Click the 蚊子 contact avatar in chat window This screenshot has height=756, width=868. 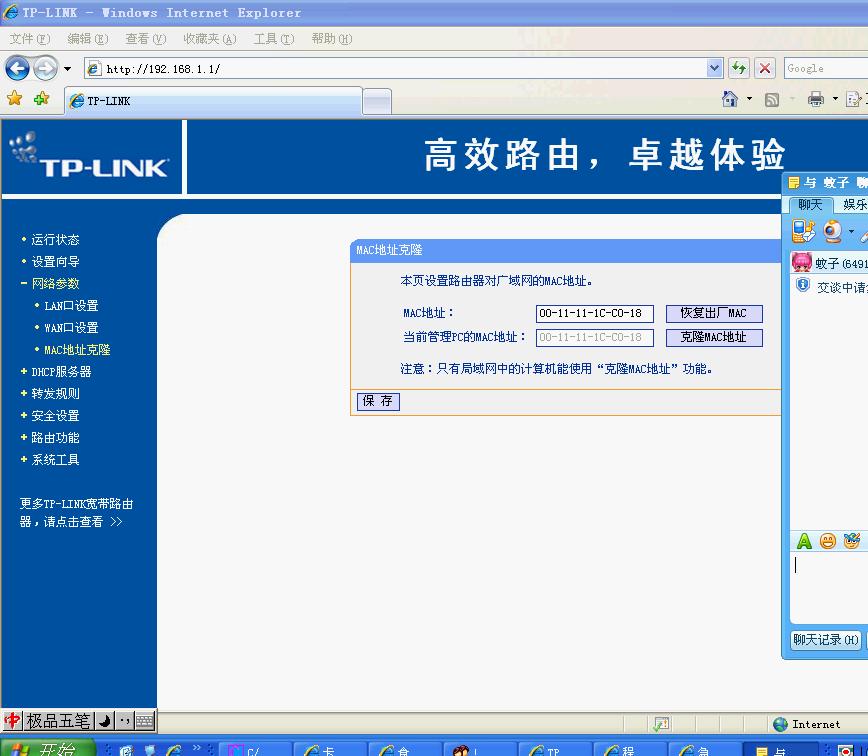point(801,262)
